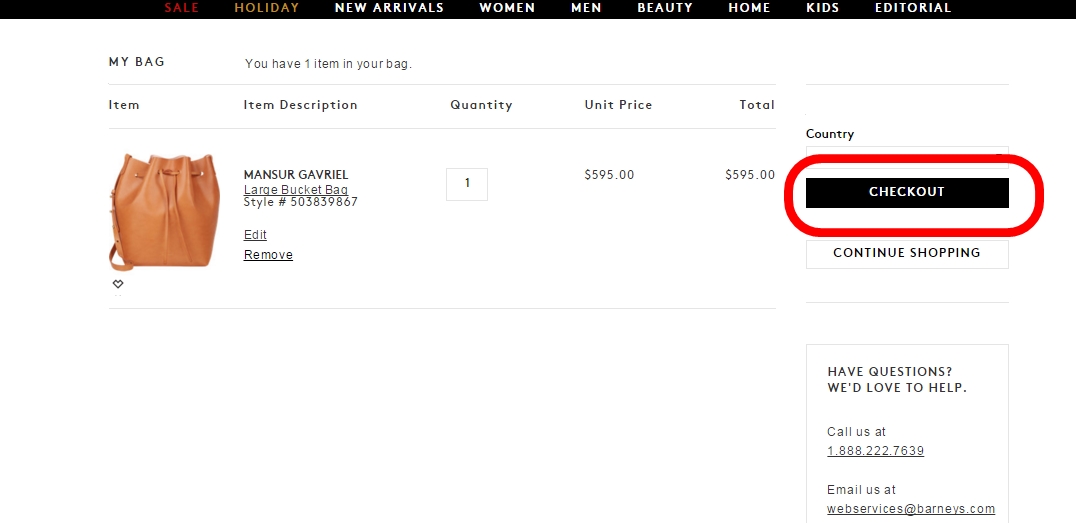The image size is (1076, 523).
Task: Click the Edit link for the item
Action: coord(255,235)
